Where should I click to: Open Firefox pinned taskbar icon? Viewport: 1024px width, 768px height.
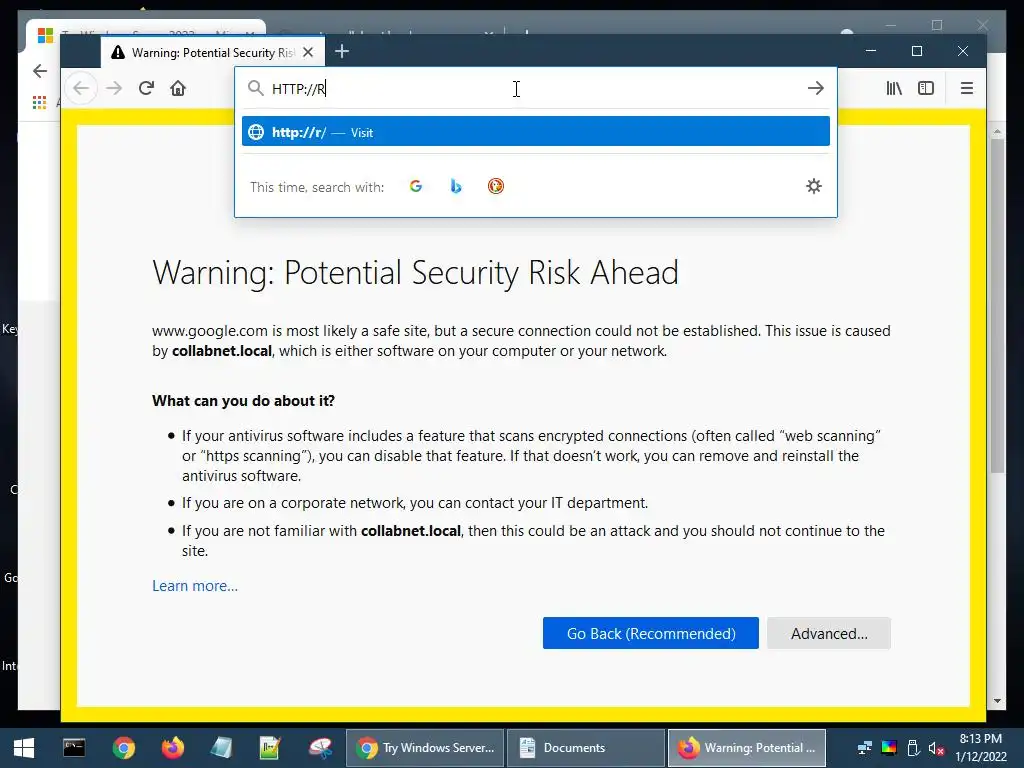pyautogui.click(x=173, y=748)
